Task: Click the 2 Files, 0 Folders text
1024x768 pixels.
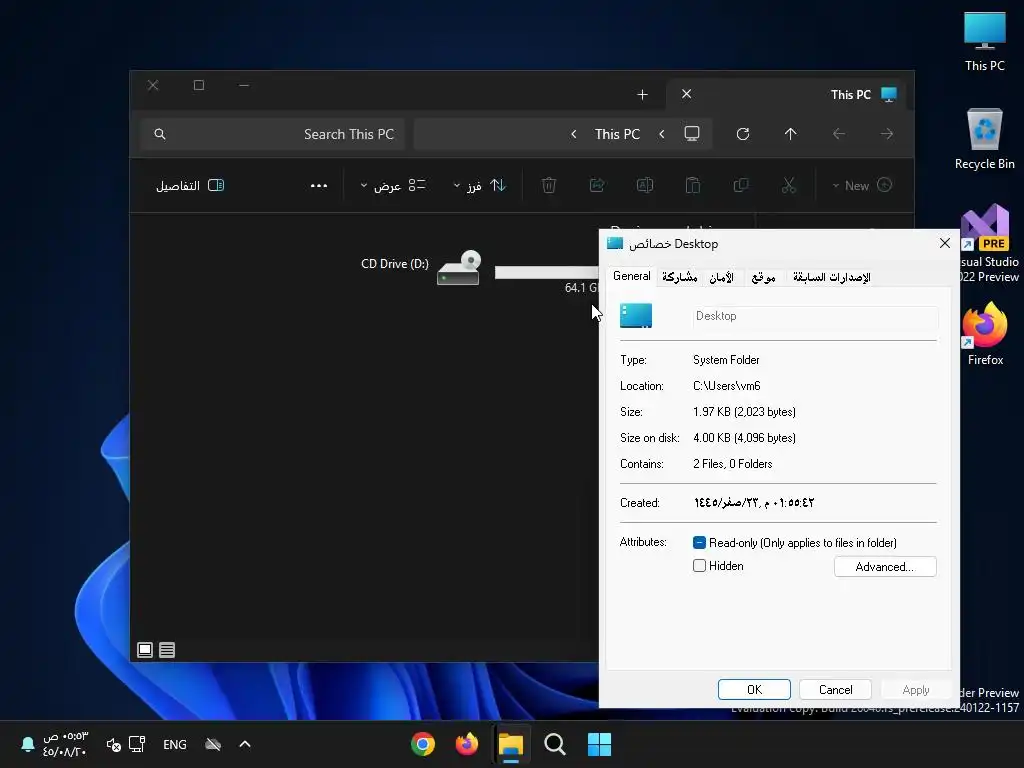Action: pyautogui.click(x=733, y=464)
